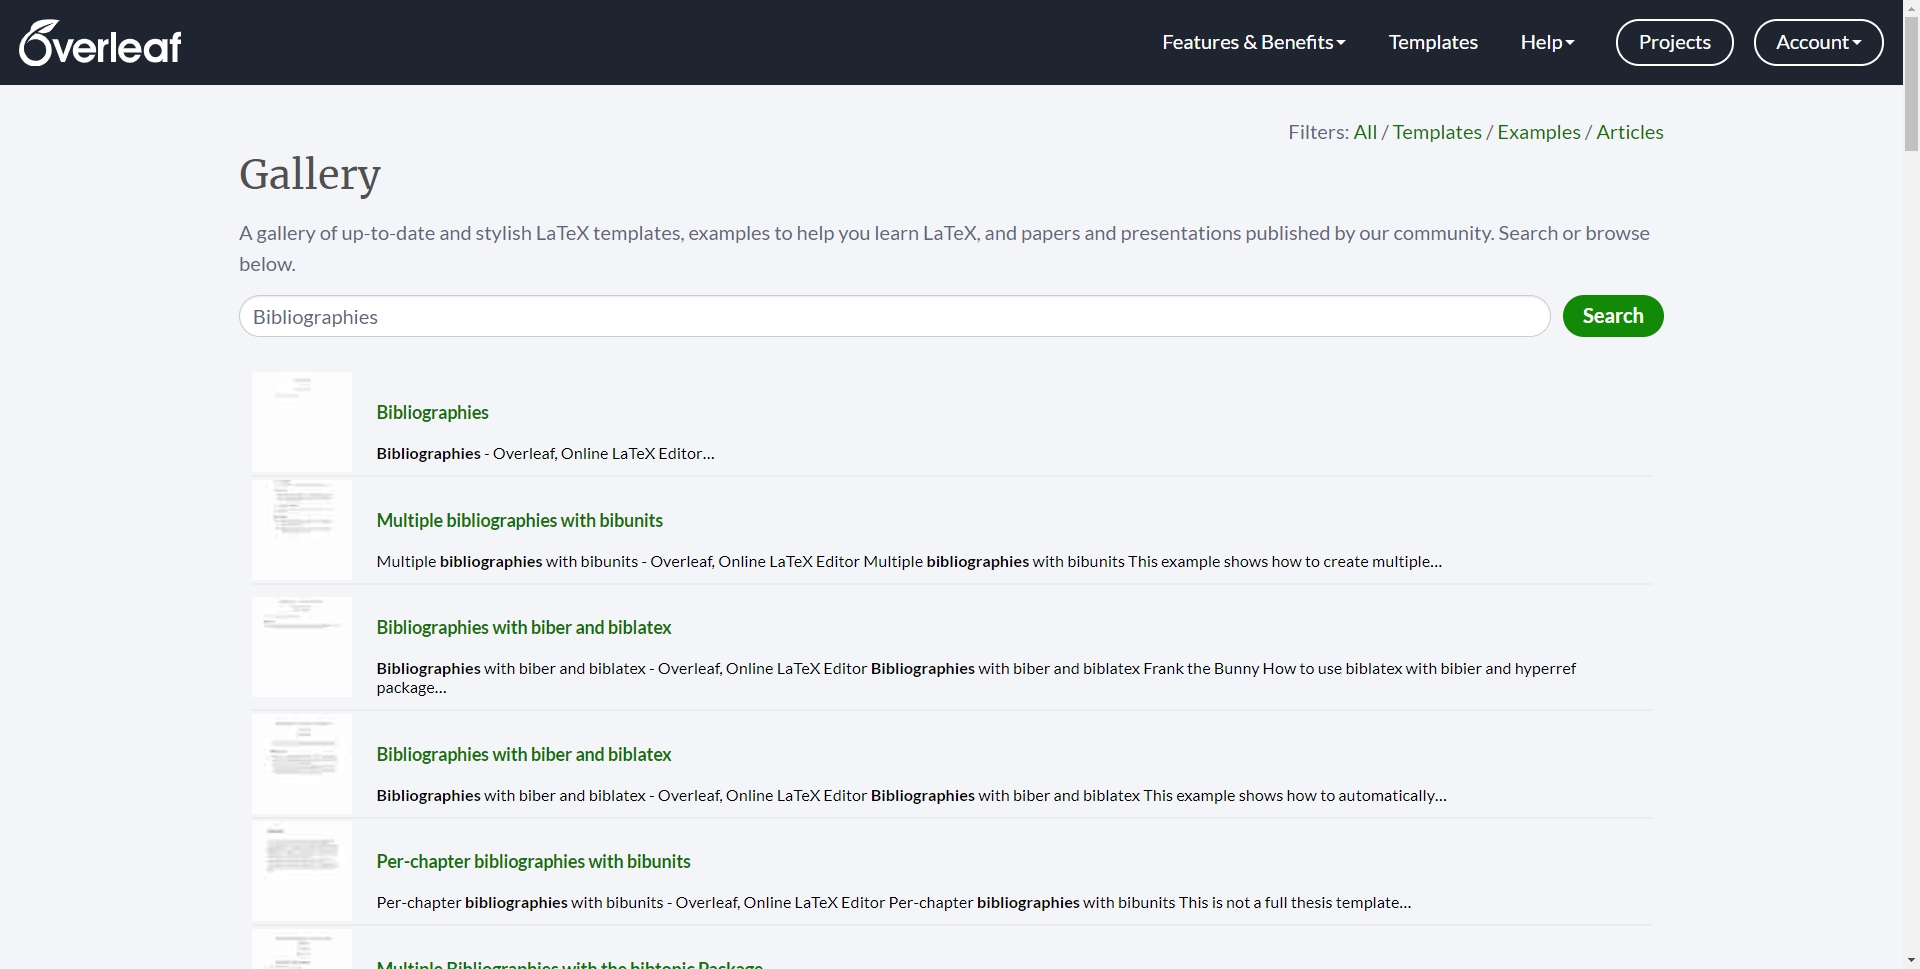Screen dimensions: 1920x969
Task: Open the Bibliographies result thumbnail
Action: (302, 422)
